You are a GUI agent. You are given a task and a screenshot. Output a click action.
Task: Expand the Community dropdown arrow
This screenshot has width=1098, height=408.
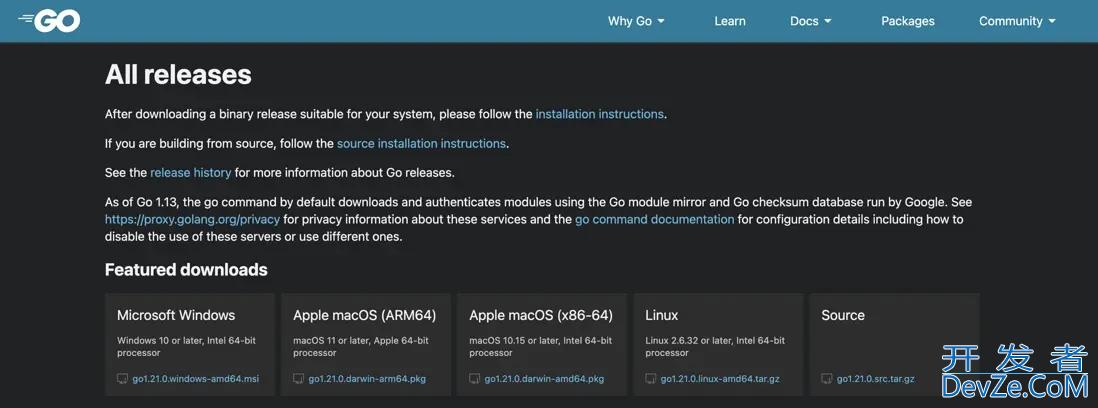point(1052,22)
